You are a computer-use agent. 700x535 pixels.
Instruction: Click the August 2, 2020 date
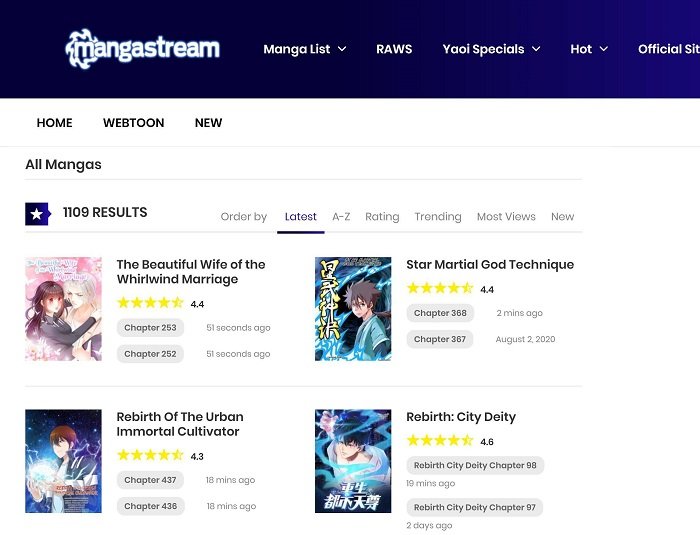pyautogui.click(x=525, y=339)
